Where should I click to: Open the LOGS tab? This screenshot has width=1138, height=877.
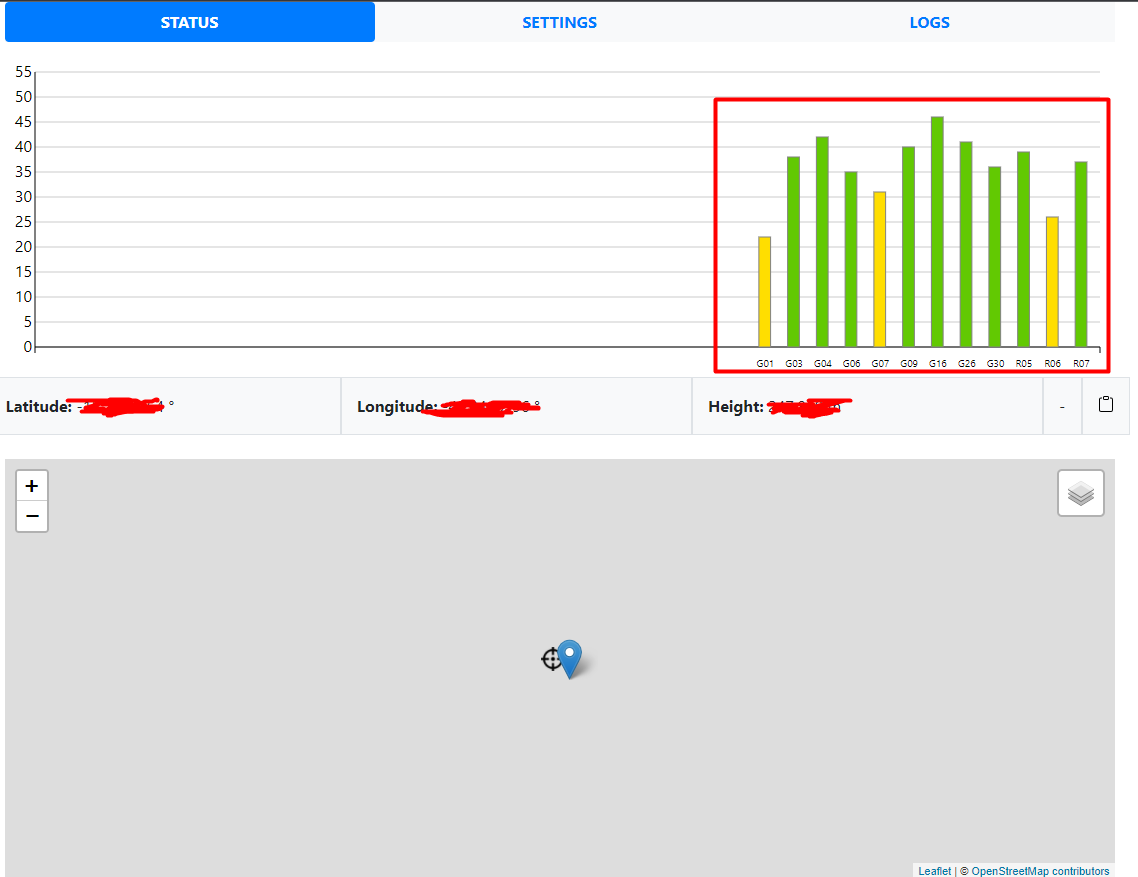(930, 23)
